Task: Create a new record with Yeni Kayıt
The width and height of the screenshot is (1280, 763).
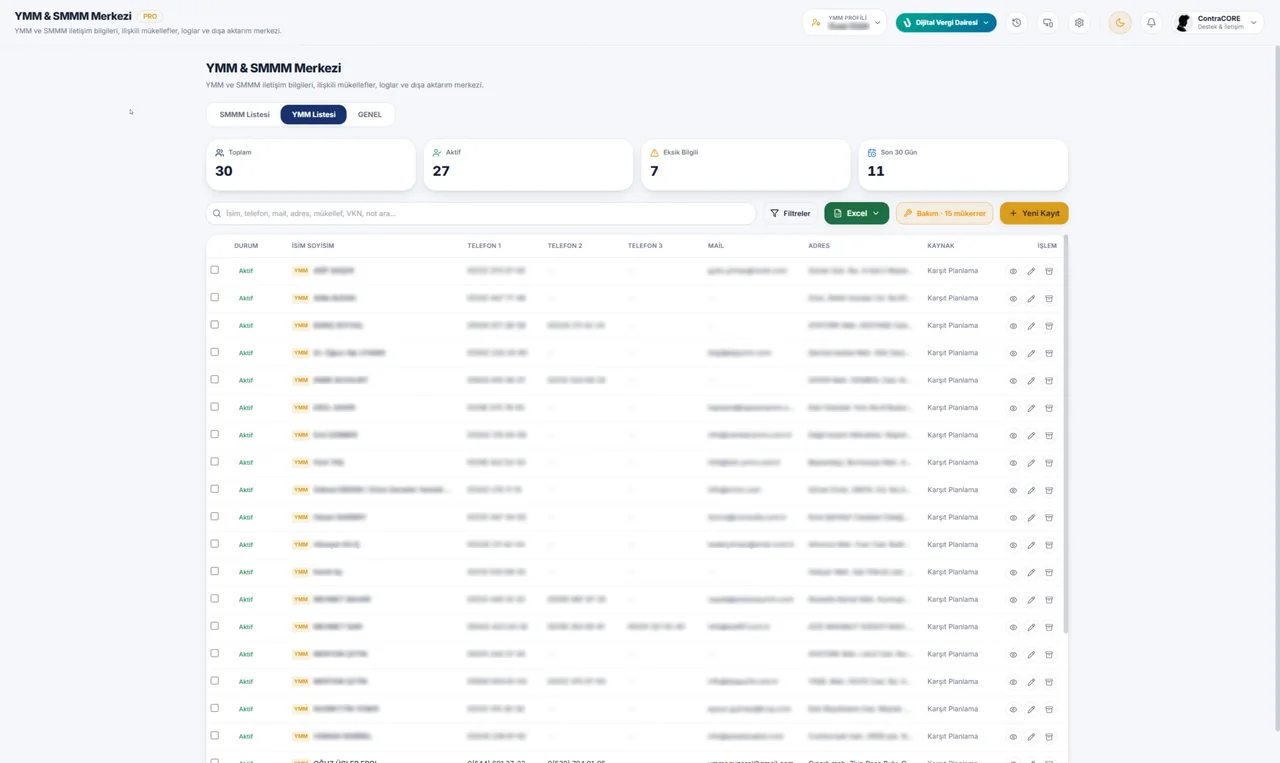Action: (1034, 213)
